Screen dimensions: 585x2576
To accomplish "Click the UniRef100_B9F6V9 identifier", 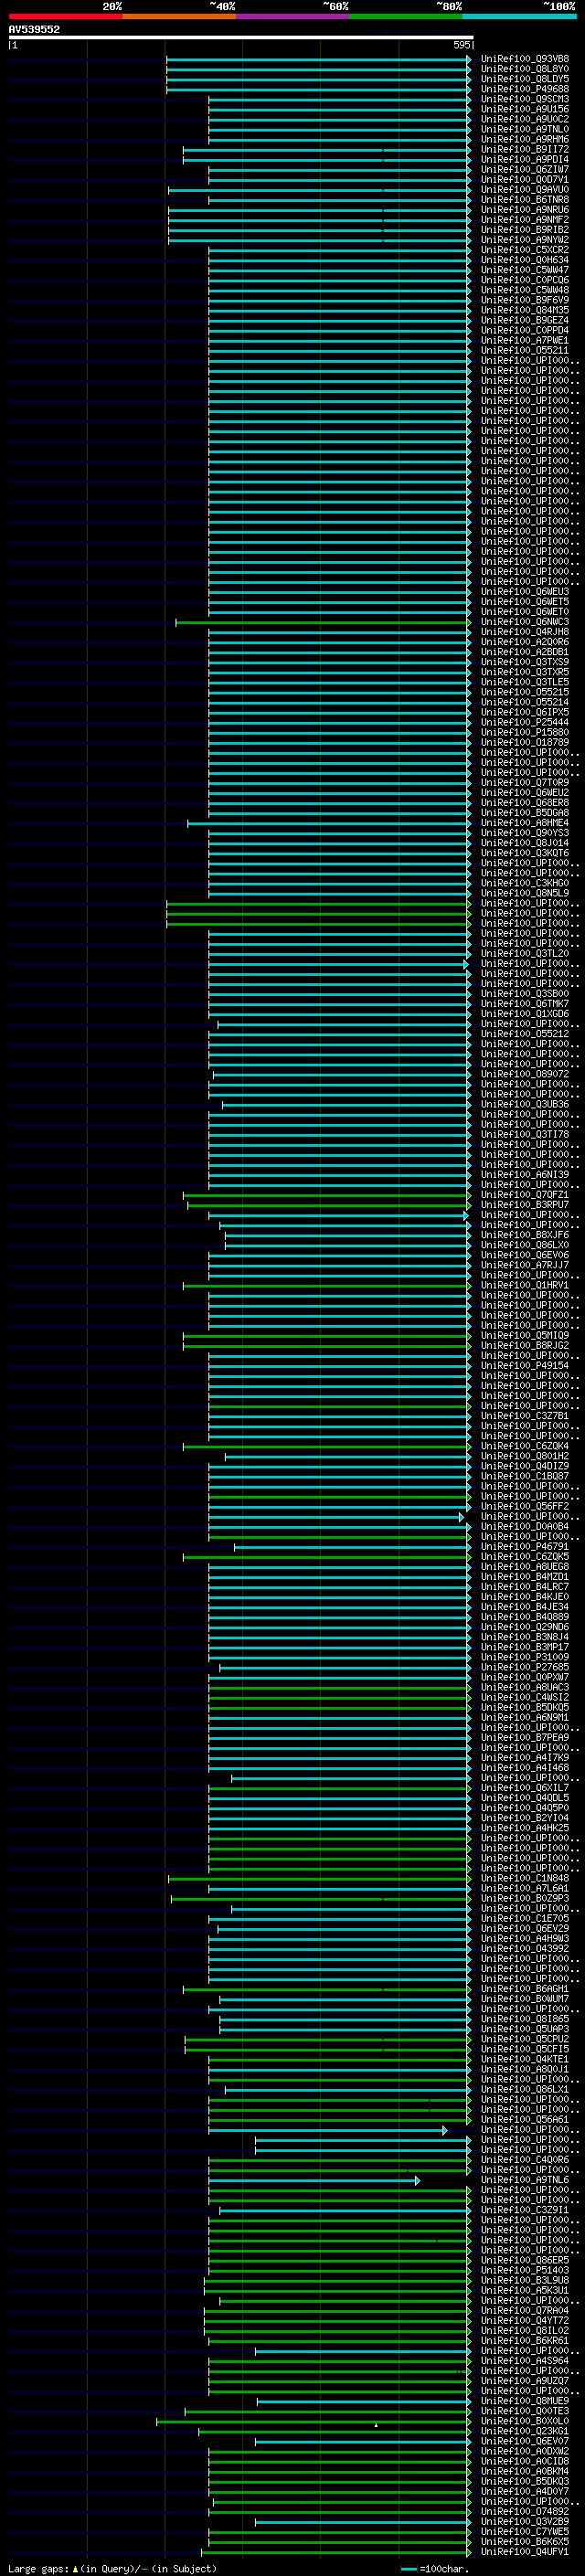I will [x=525, y=300].
